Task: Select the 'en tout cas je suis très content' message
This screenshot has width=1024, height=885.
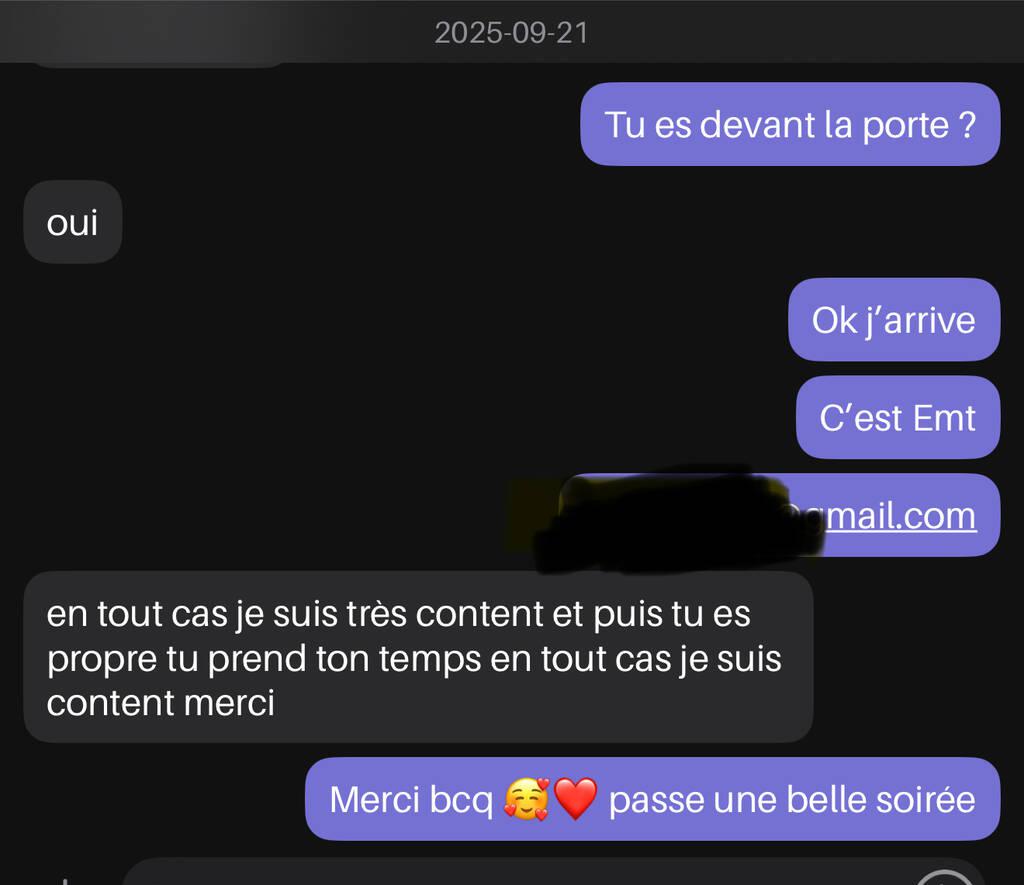Action: coord(418,657)
